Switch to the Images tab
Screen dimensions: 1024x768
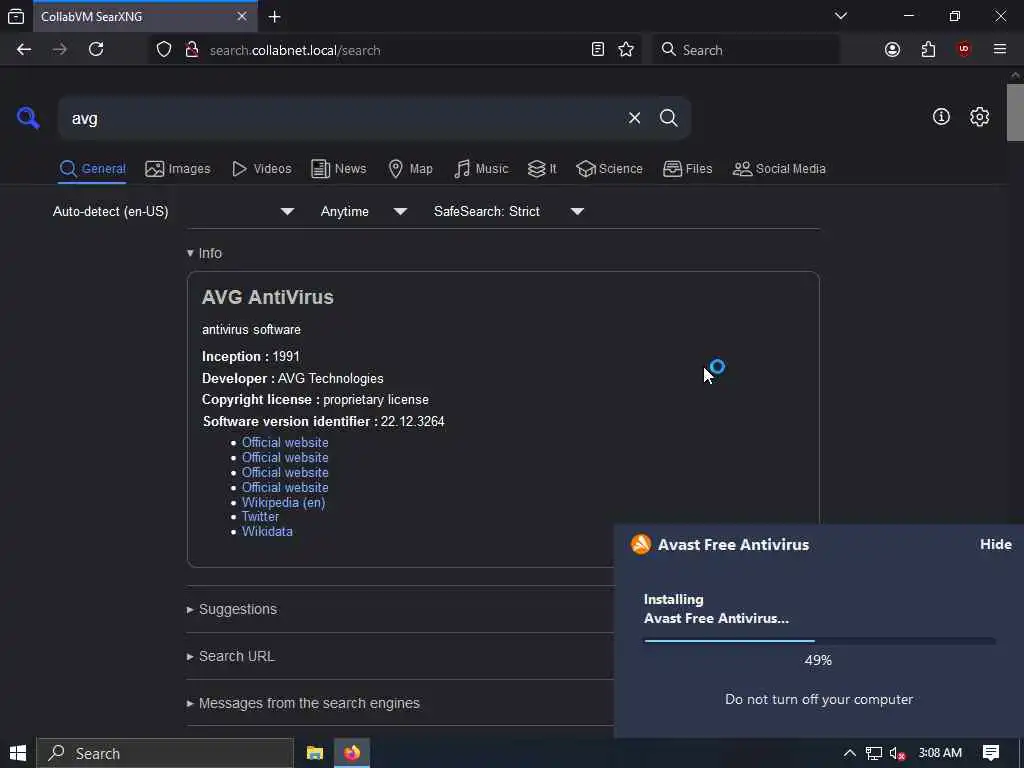point(178,168)
